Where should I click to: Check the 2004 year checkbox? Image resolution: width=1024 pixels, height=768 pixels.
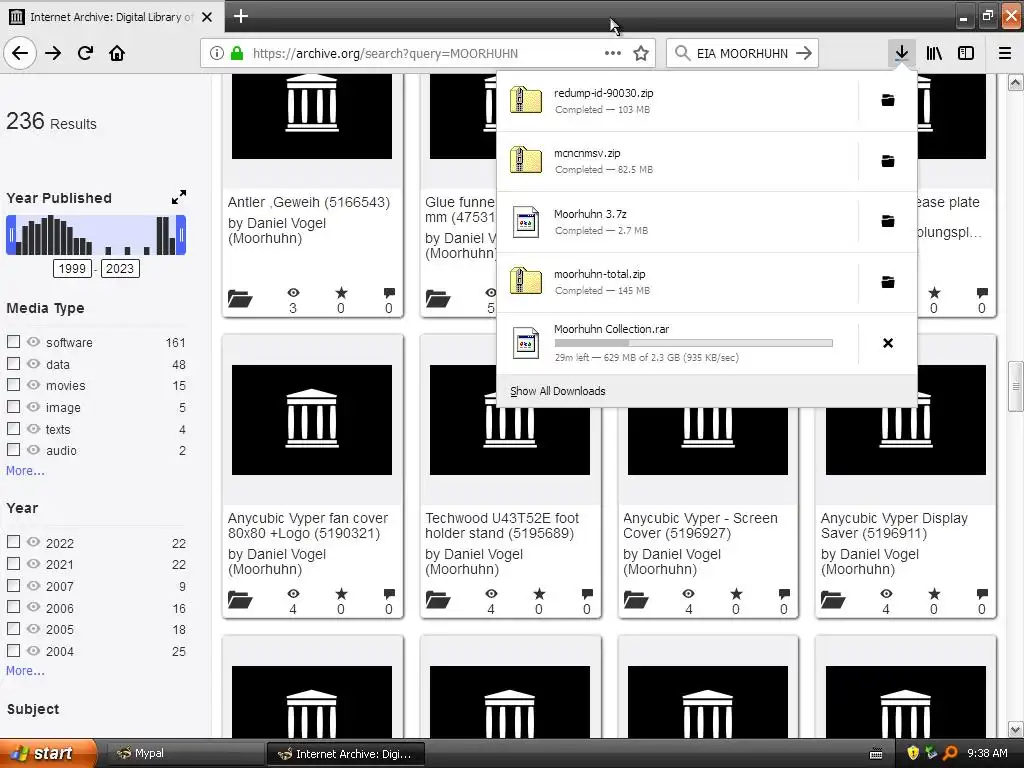(x=13, y=650)
